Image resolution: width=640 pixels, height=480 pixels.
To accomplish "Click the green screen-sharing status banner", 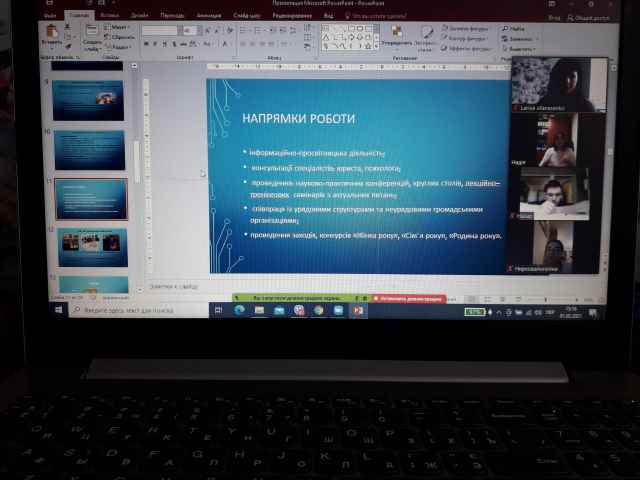I will tap(301, 298).
